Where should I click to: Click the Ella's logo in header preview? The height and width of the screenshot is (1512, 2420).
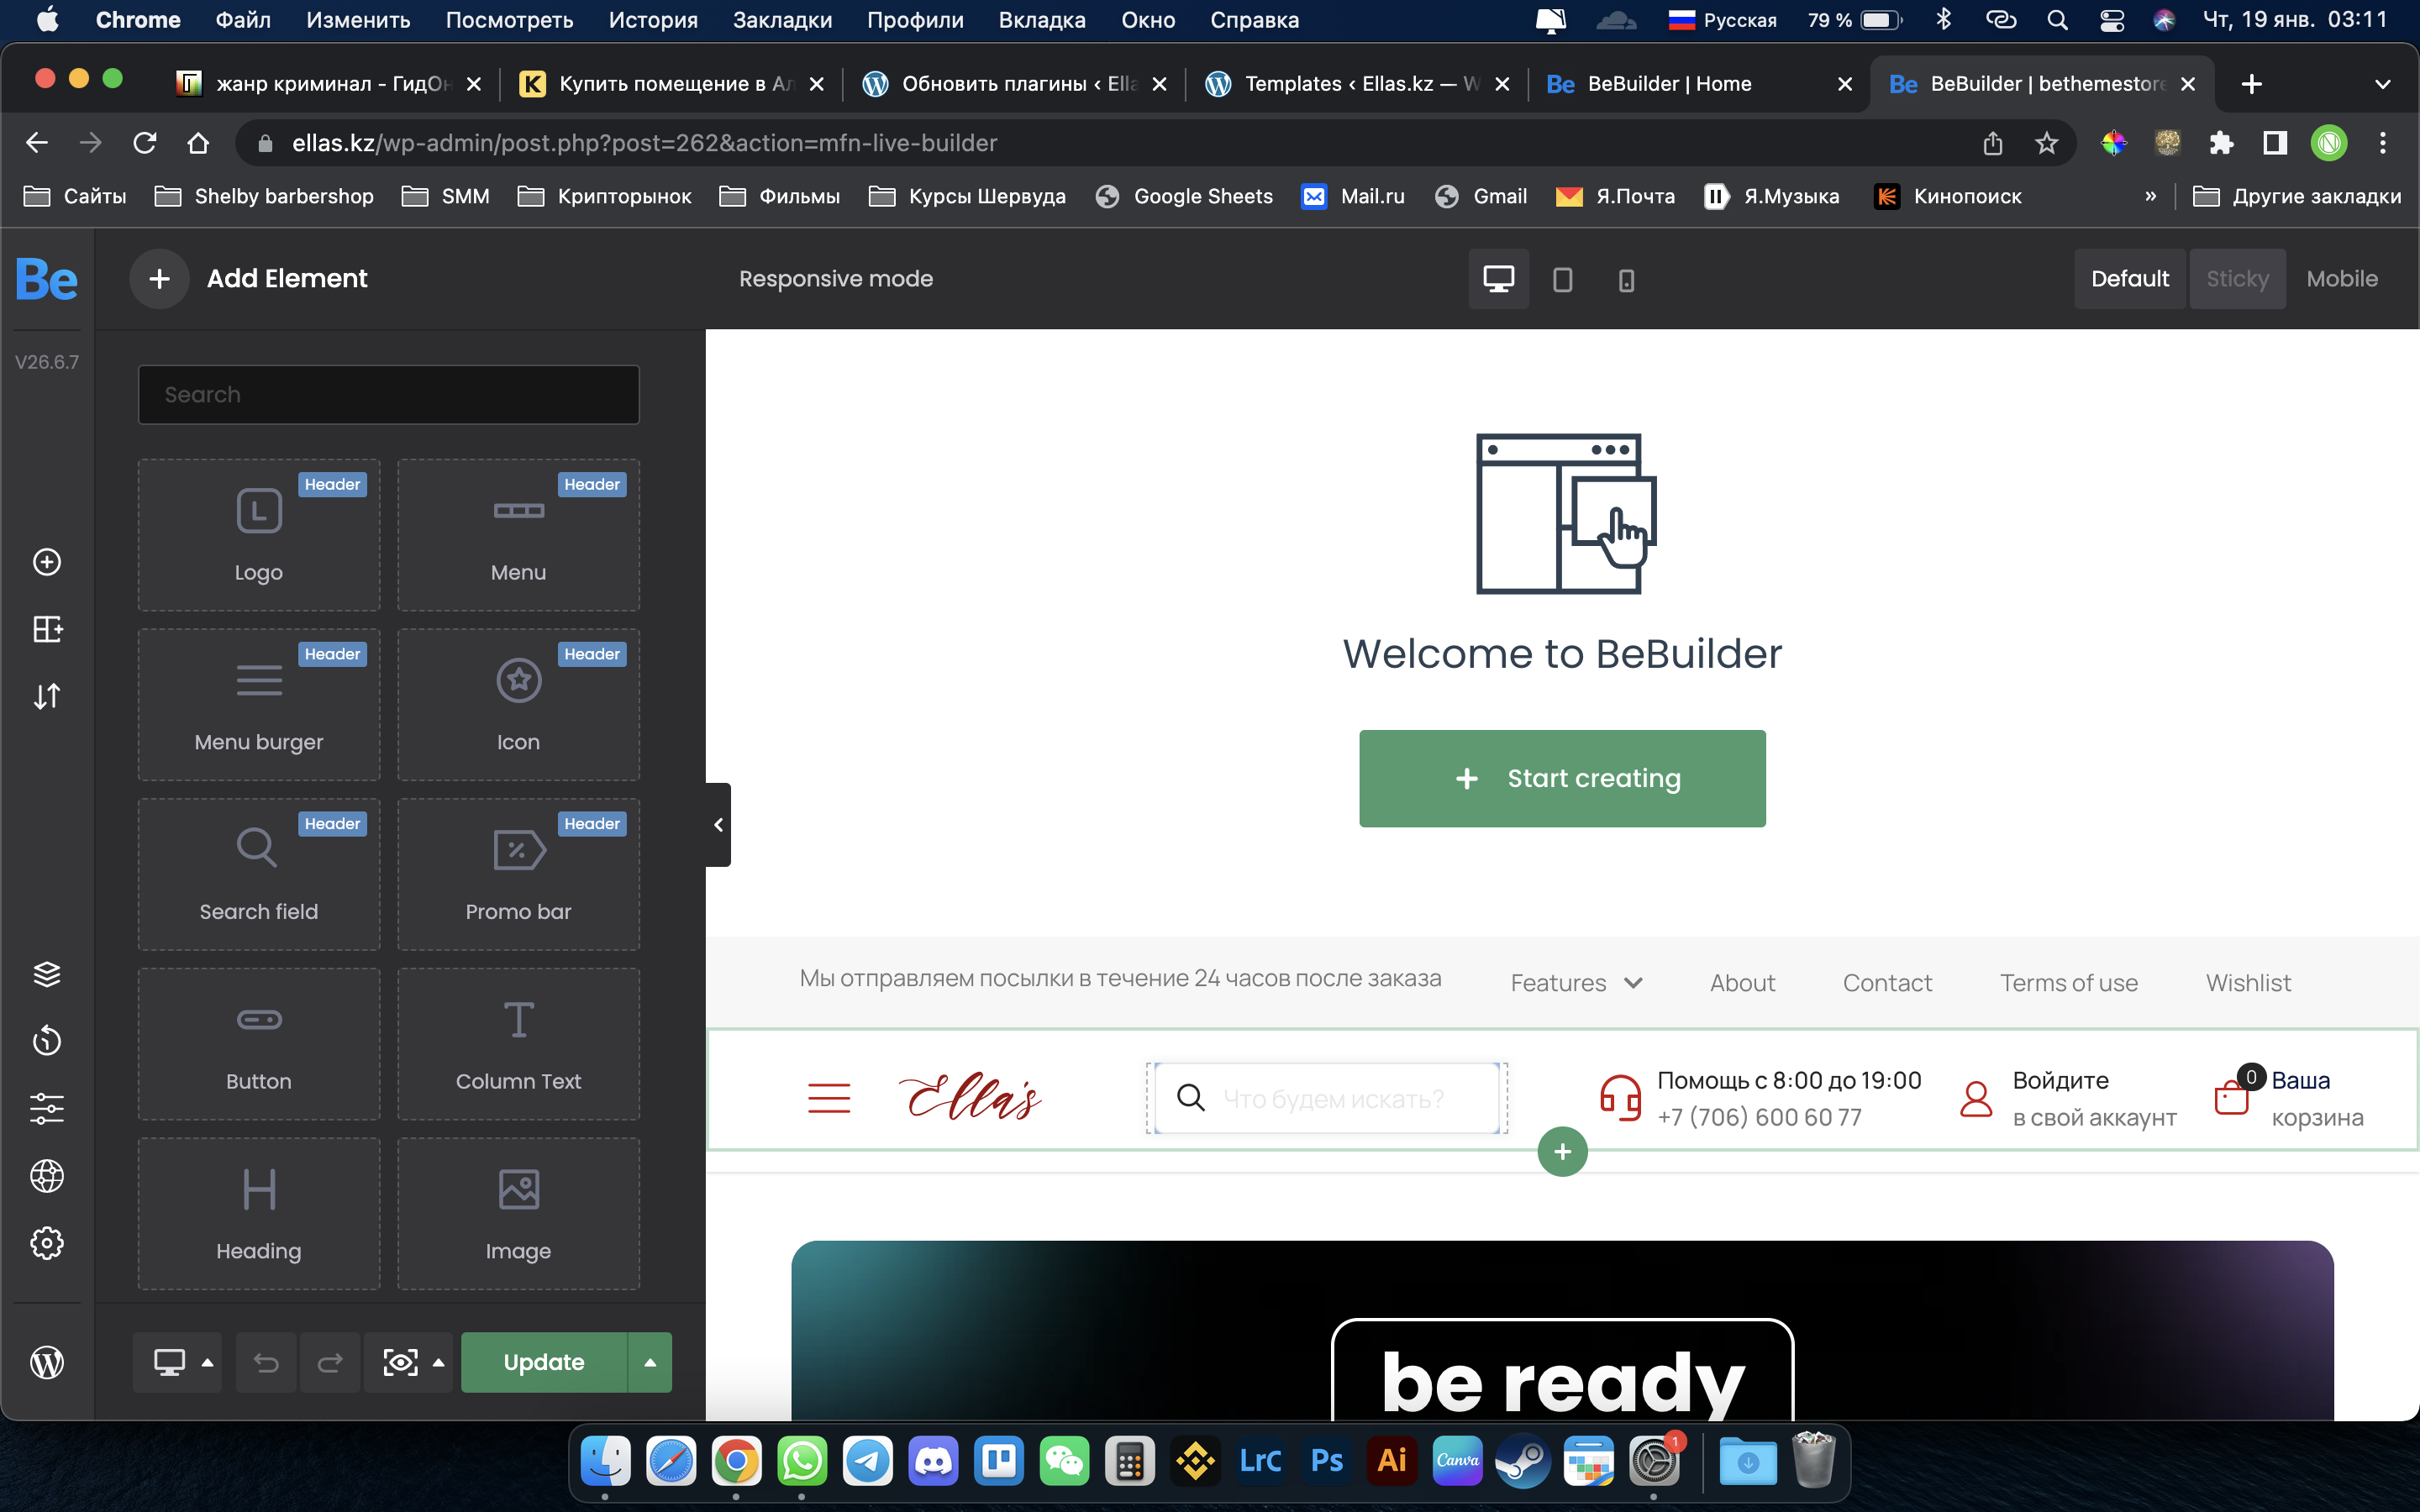click(x=970, y=1096)
